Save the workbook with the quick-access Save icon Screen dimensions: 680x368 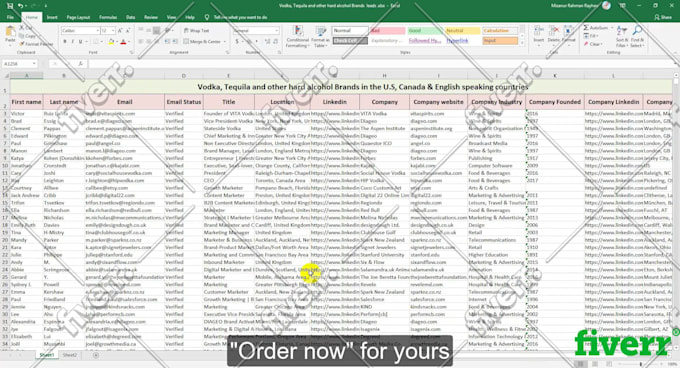10,6
